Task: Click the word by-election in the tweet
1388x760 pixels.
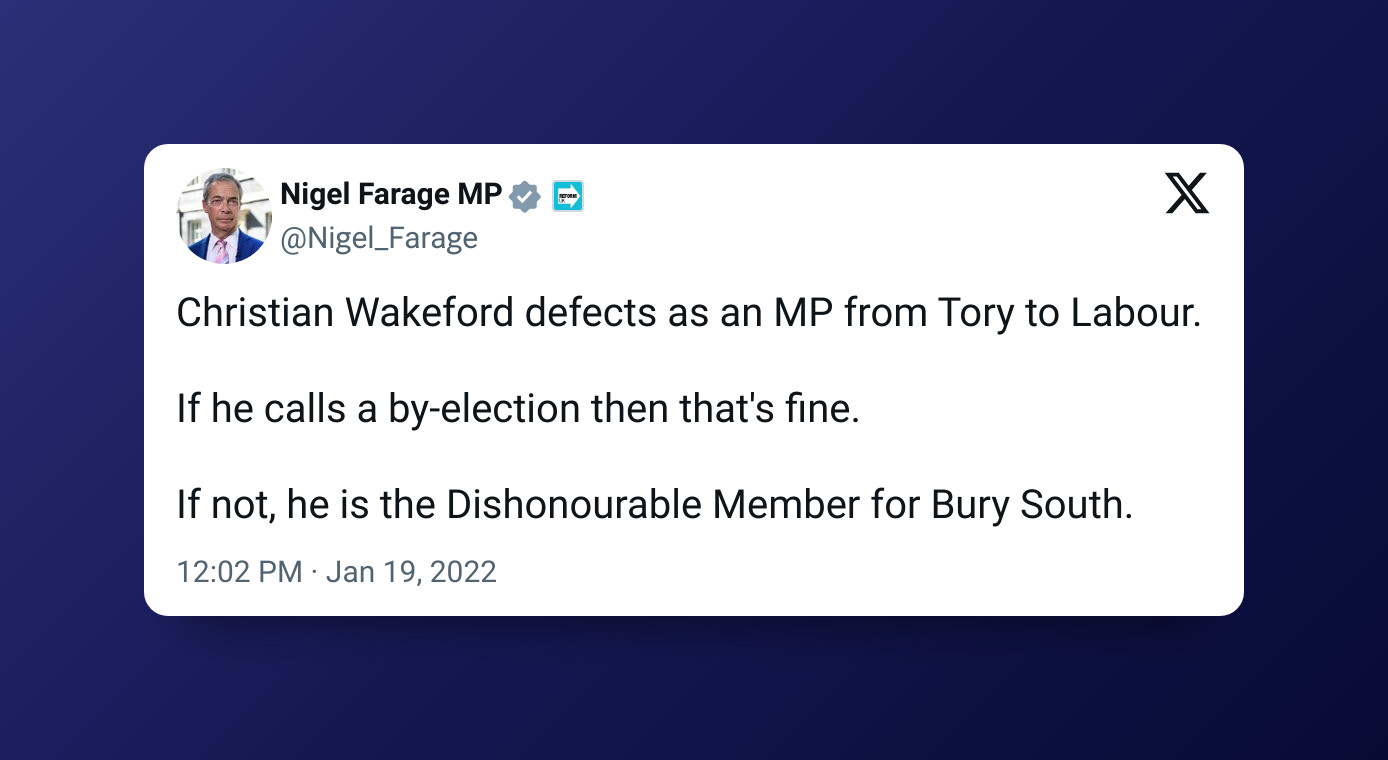Action: tap(483, 409)
